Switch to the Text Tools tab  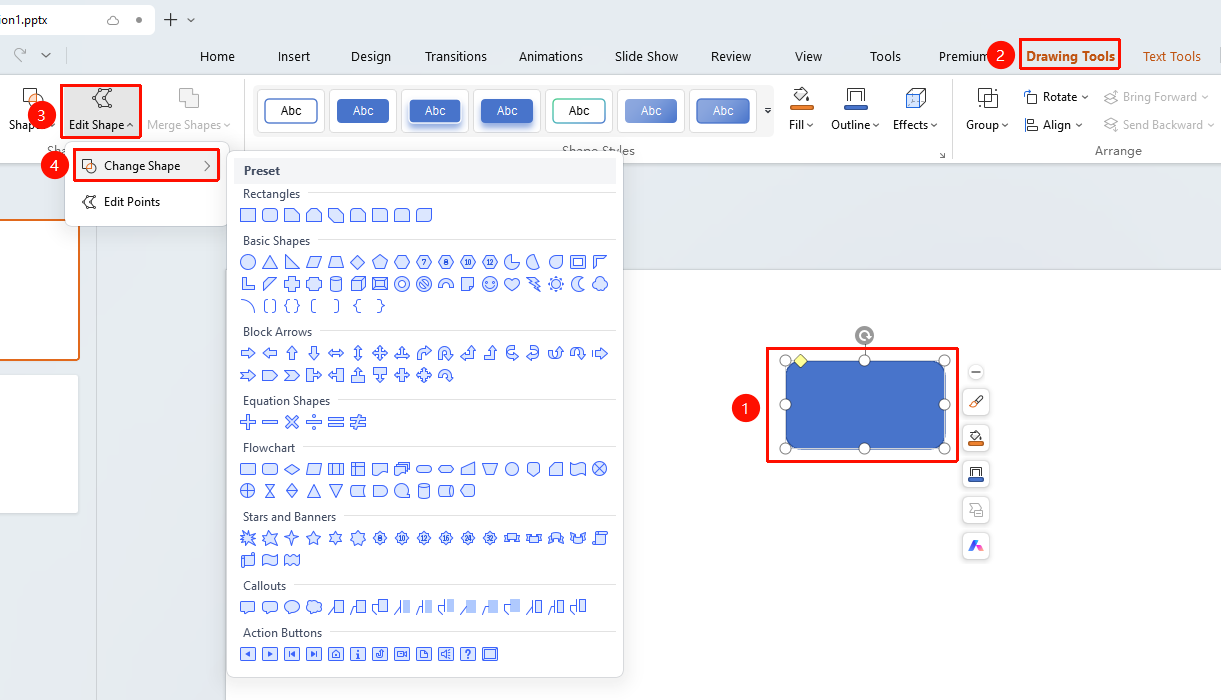[x=1172, y=56]
